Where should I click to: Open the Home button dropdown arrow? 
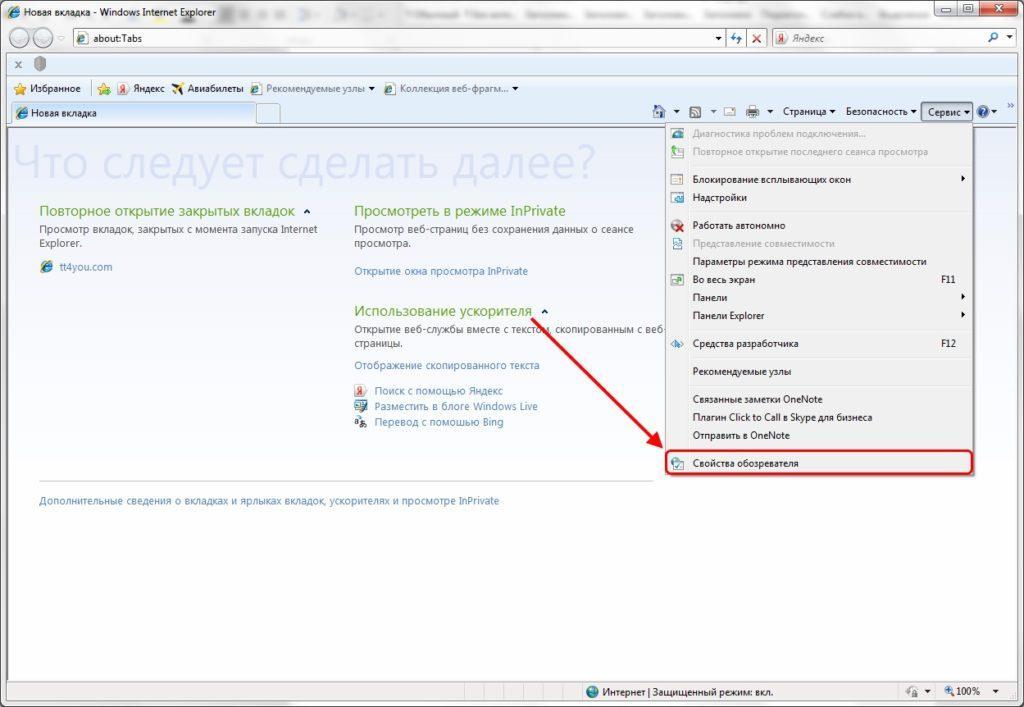(x=677, y=112)
